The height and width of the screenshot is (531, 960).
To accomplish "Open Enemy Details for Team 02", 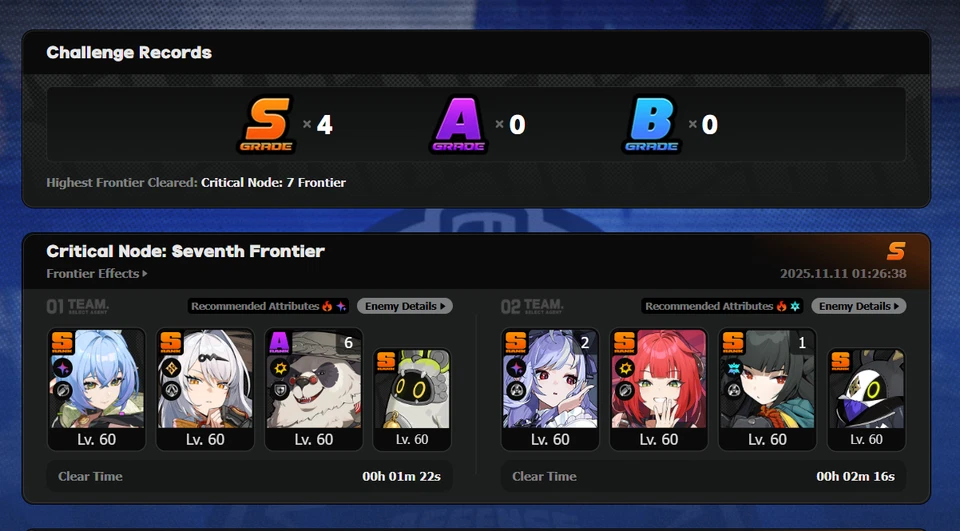I will pos(859,306).
